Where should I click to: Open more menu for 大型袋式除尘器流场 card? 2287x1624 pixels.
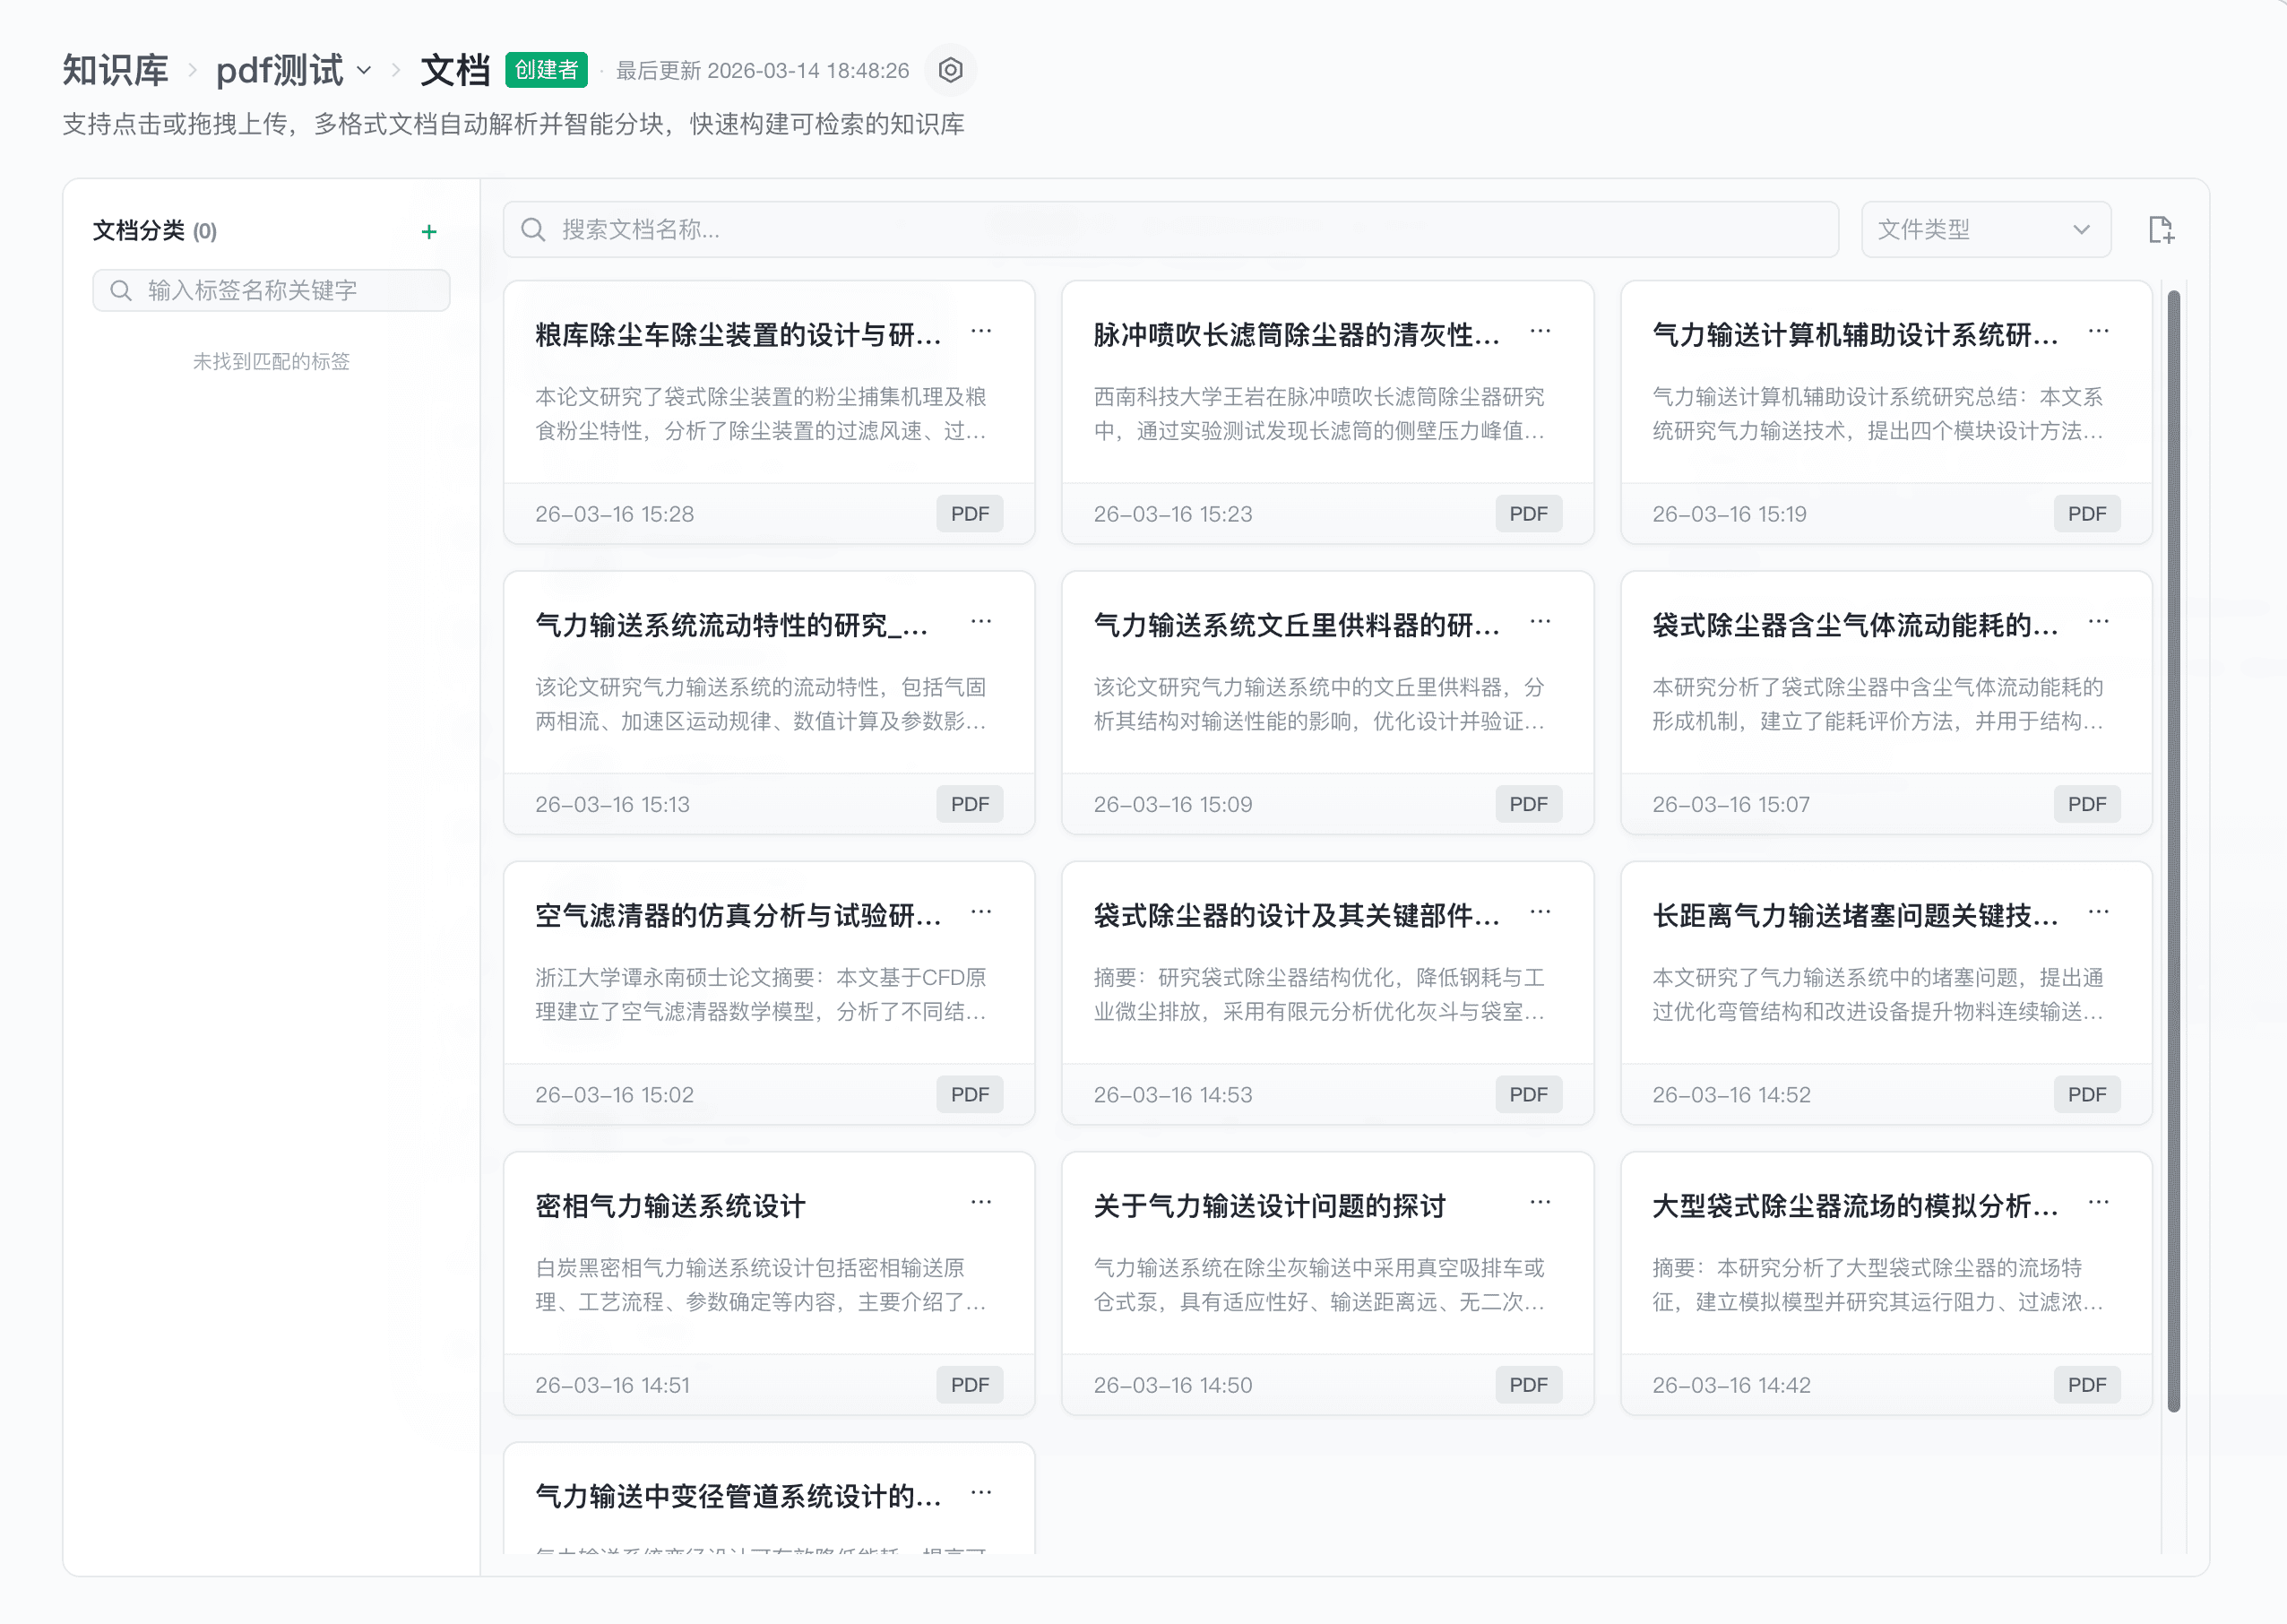coord(2098,1202)
